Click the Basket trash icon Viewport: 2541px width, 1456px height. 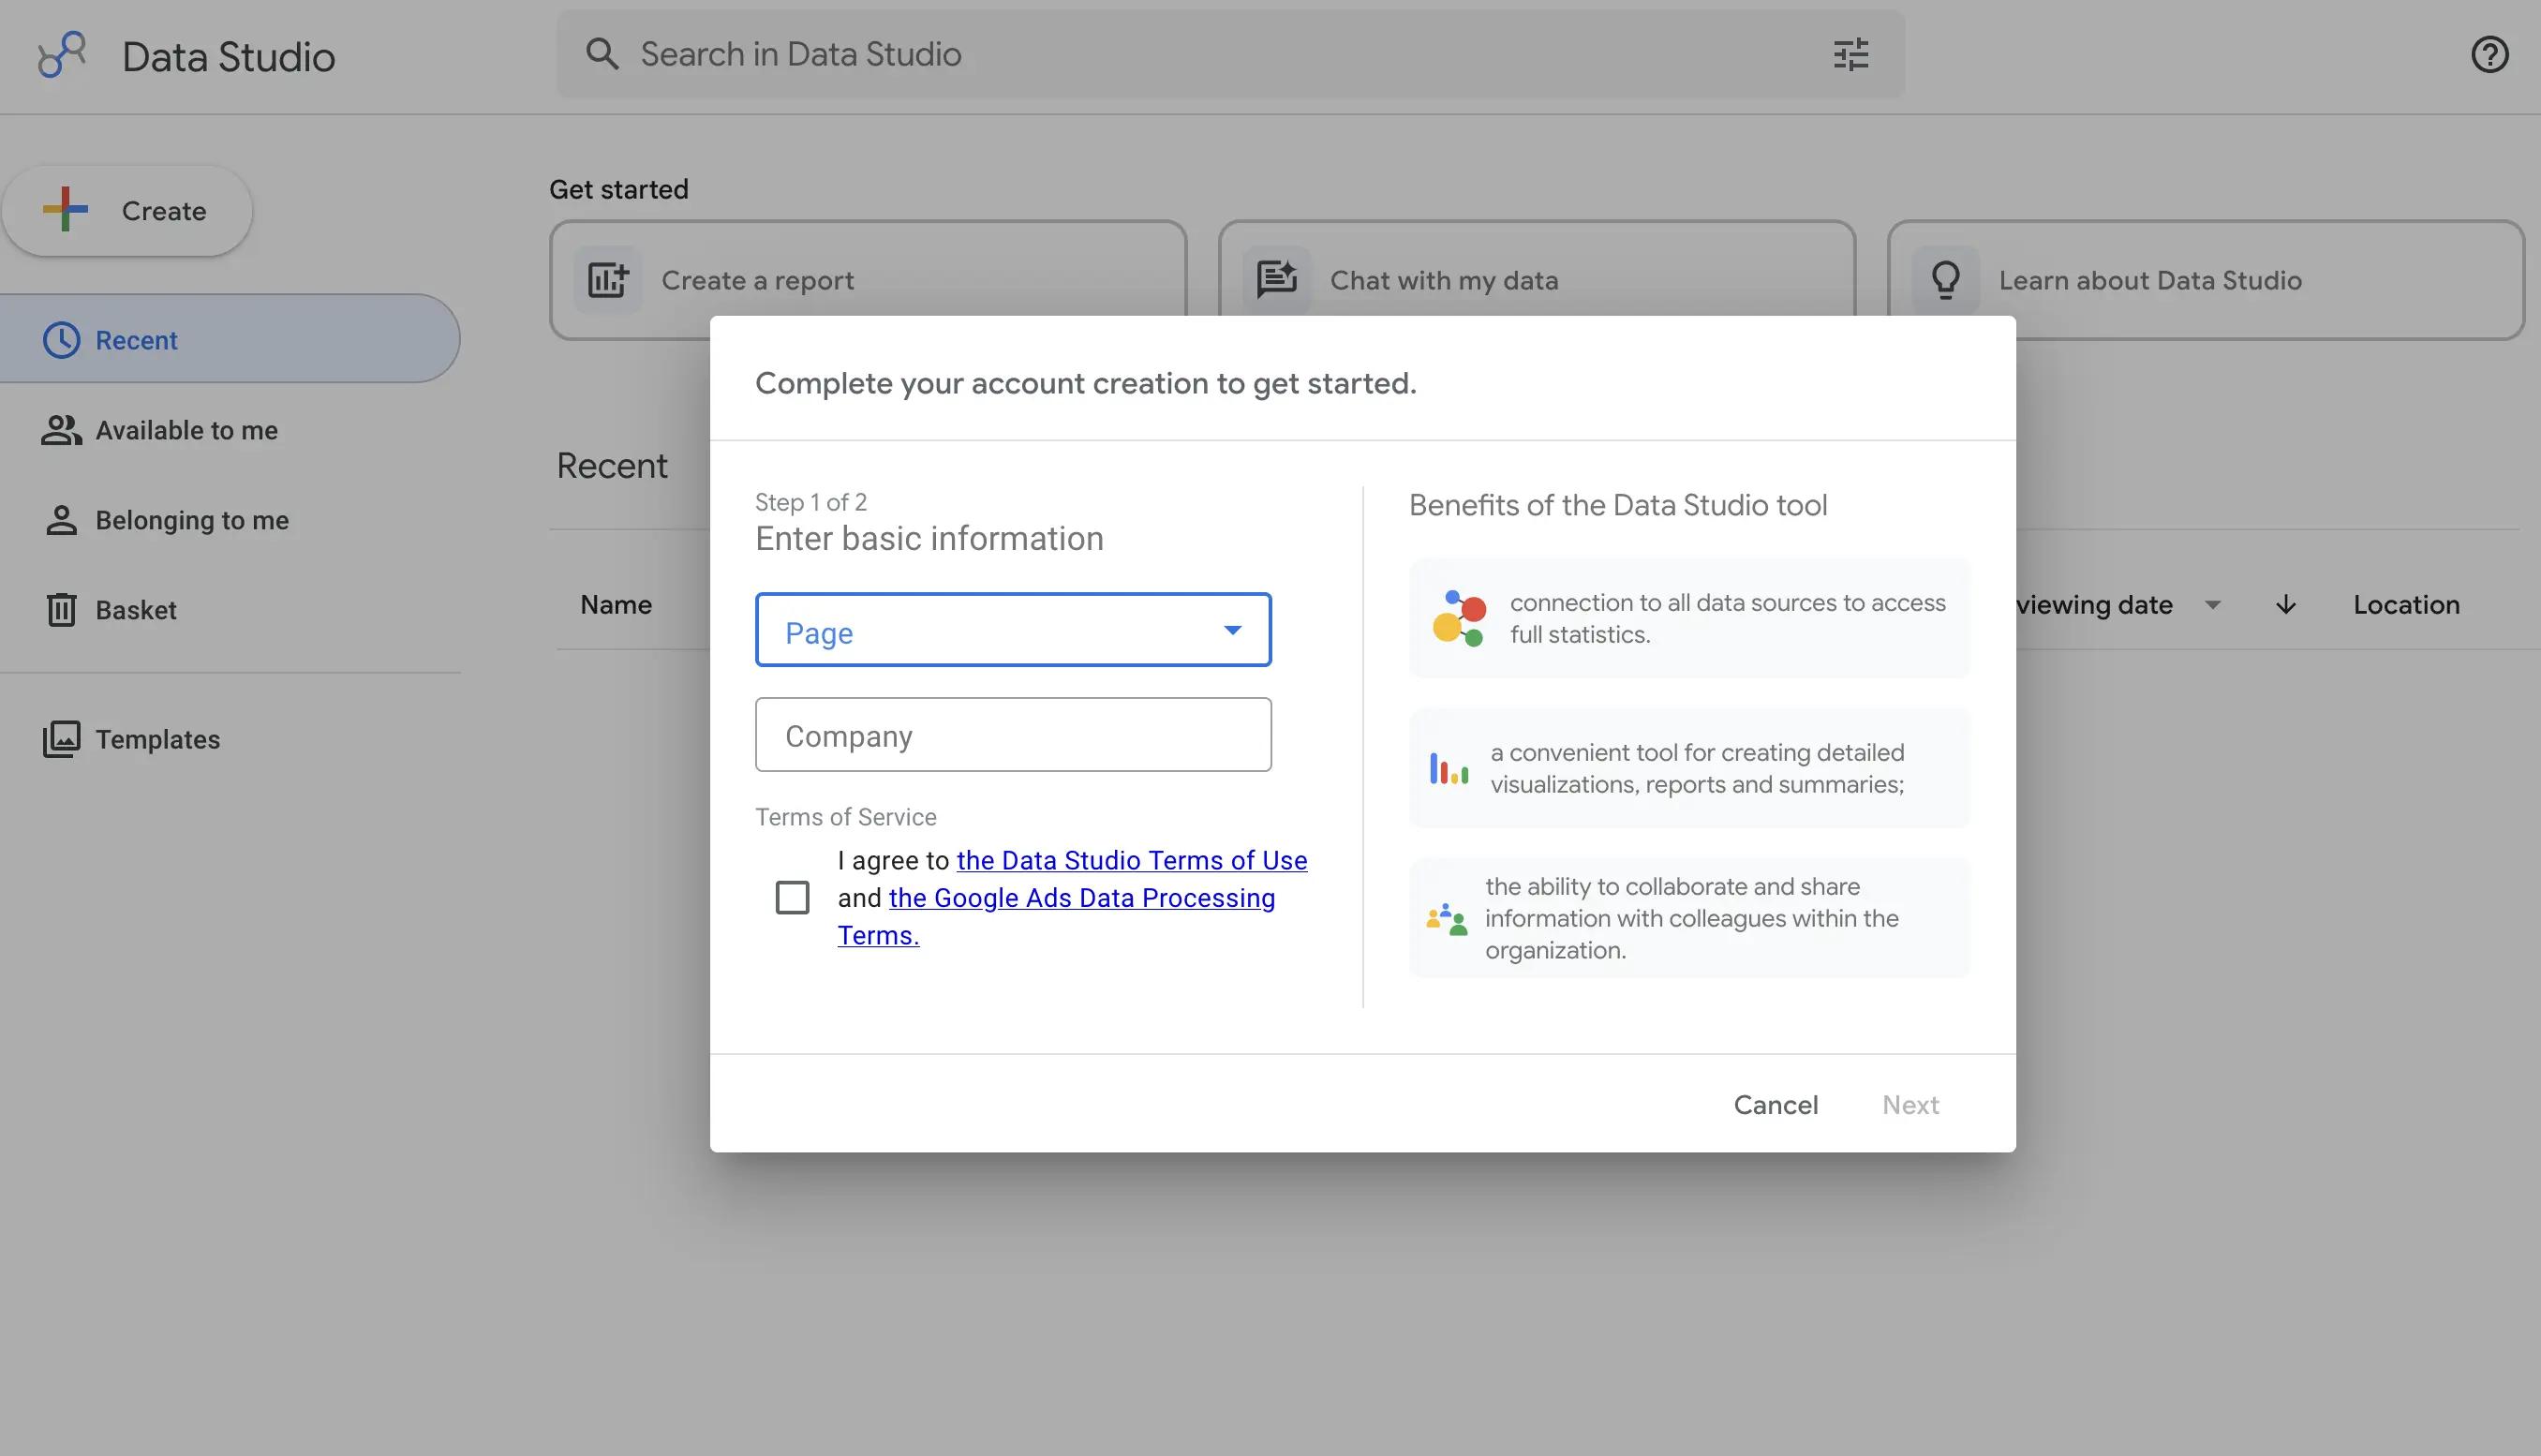61,610
